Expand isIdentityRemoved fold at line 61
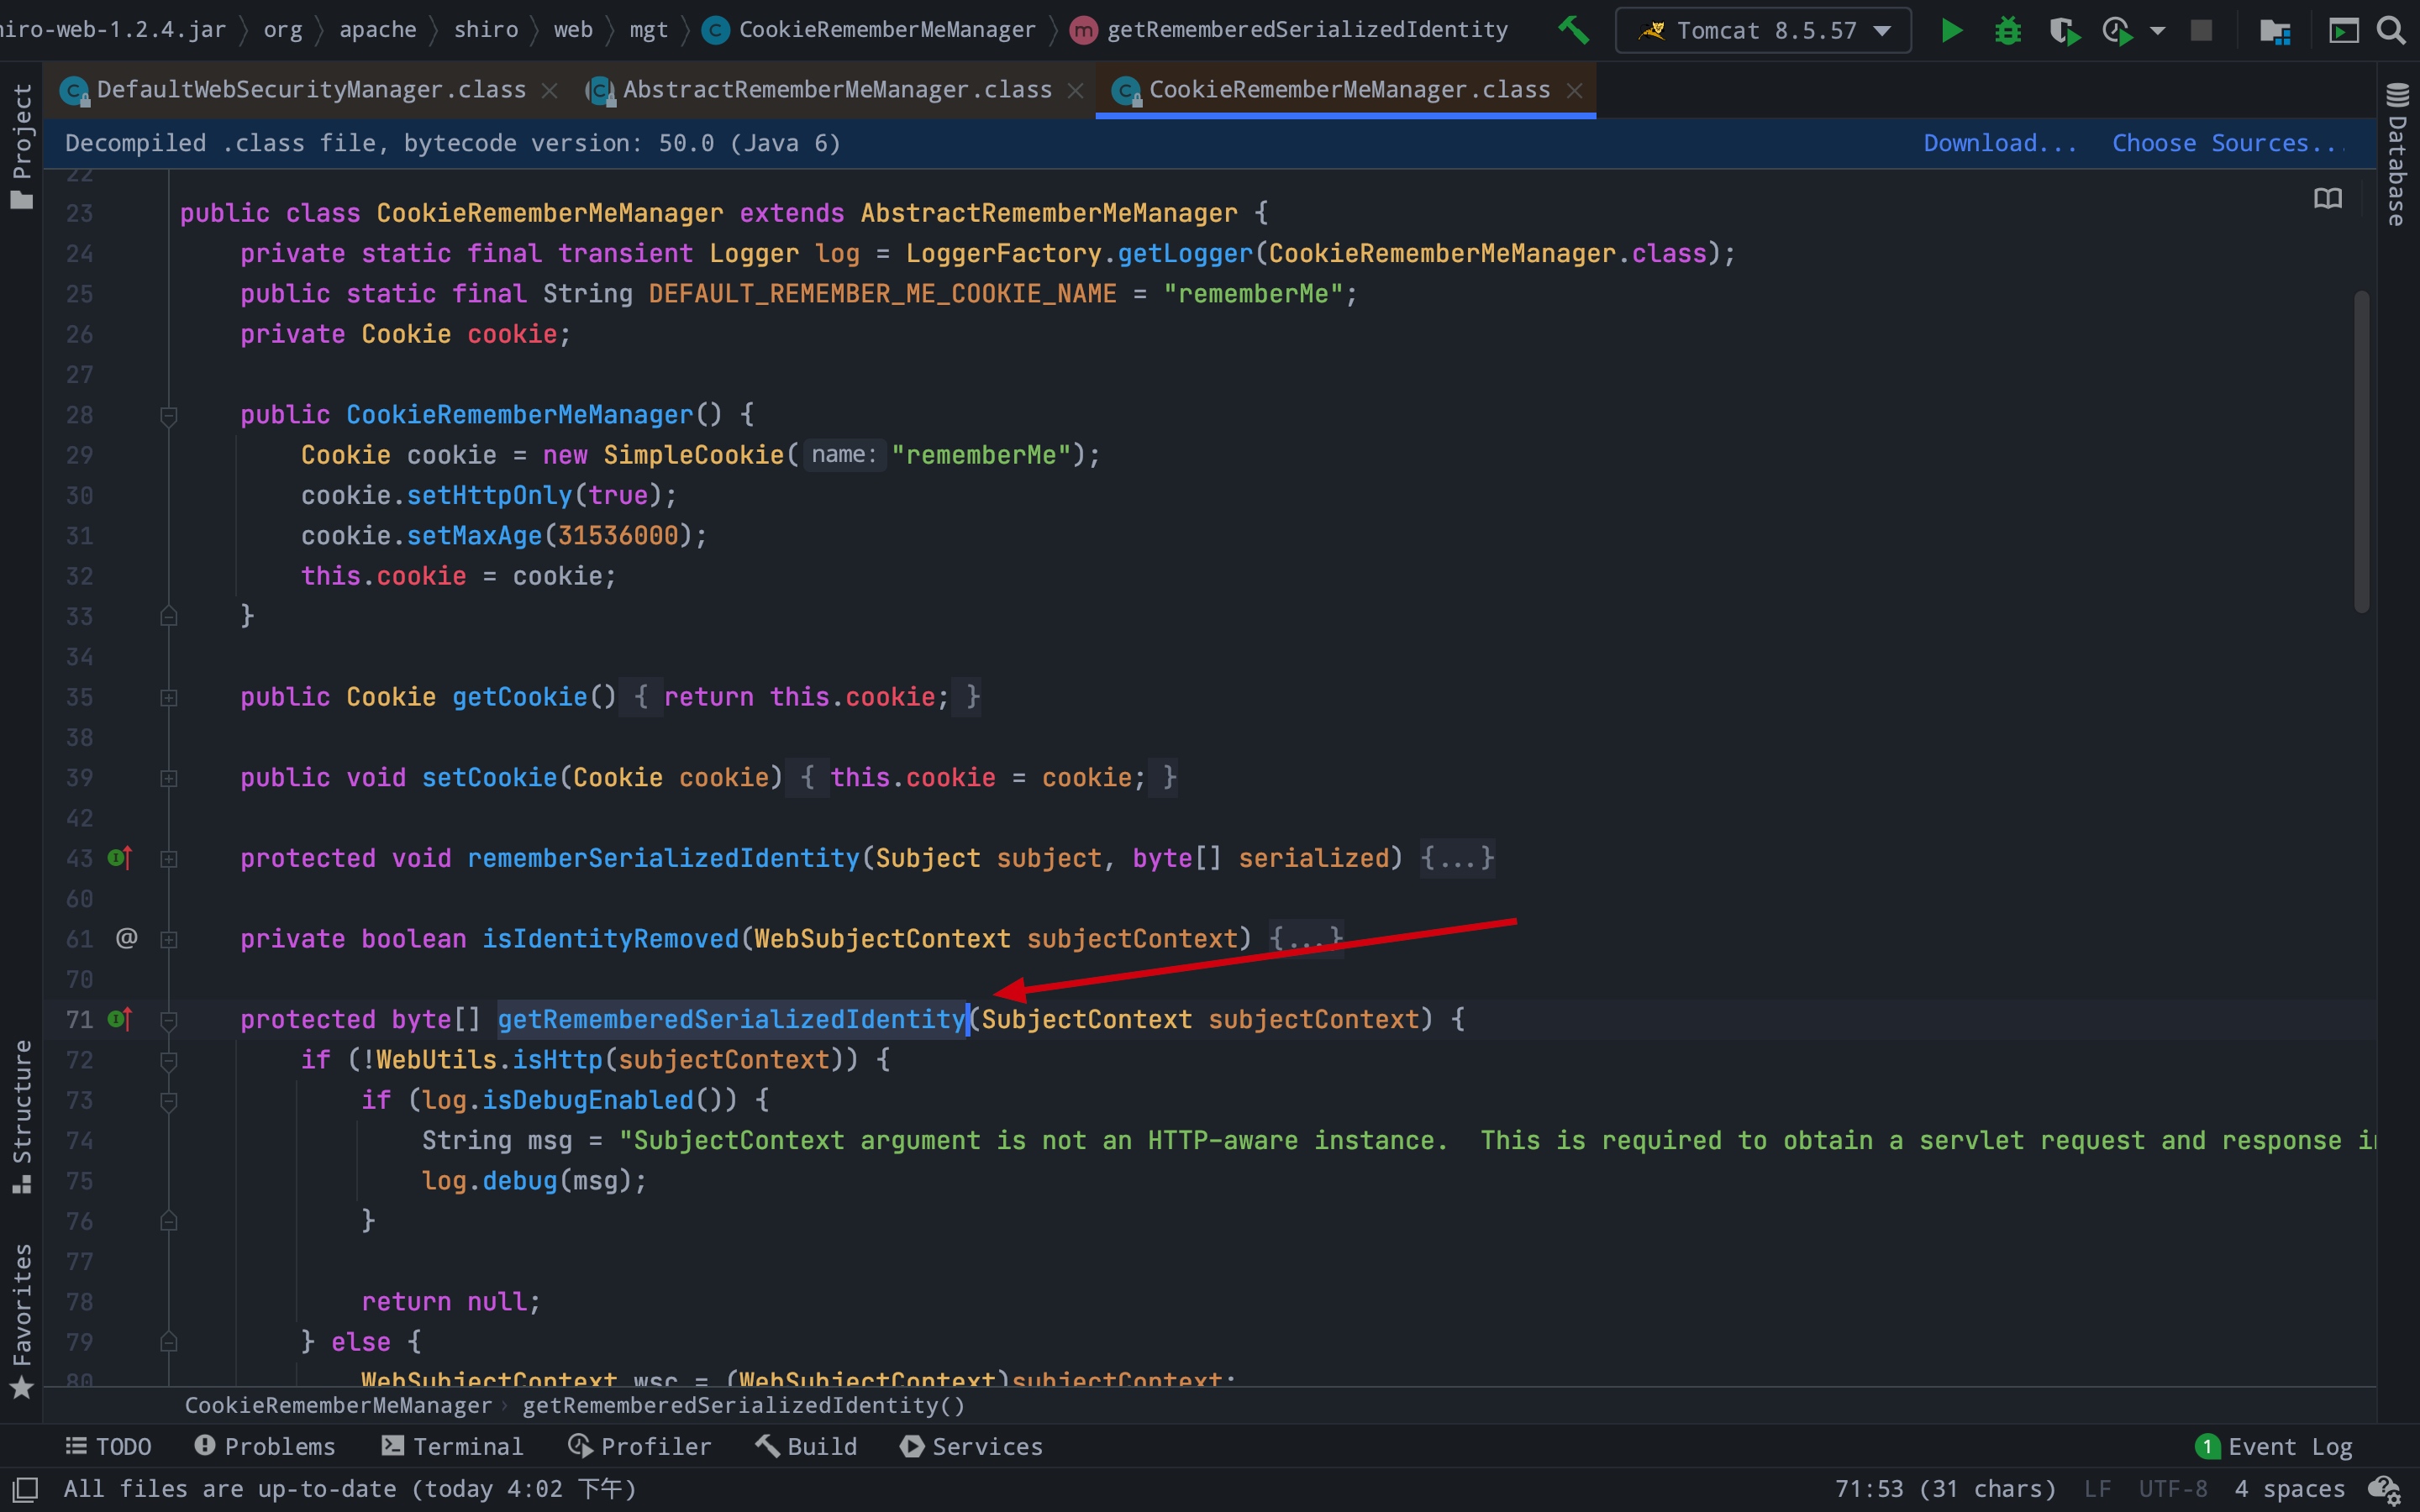2420x1512 pixels. [x=169, y=940]
